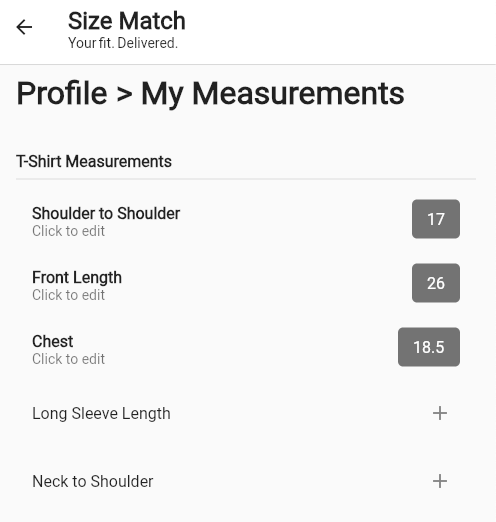Add Long Sleeve Length with plus icon

click(440, 413)
